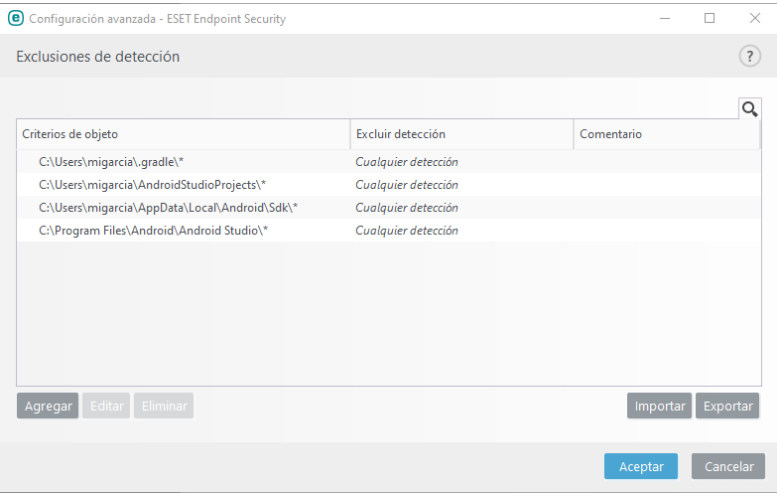777x493 pixels.
Task: Open the help question mark icon
Action: pos(749,57)
